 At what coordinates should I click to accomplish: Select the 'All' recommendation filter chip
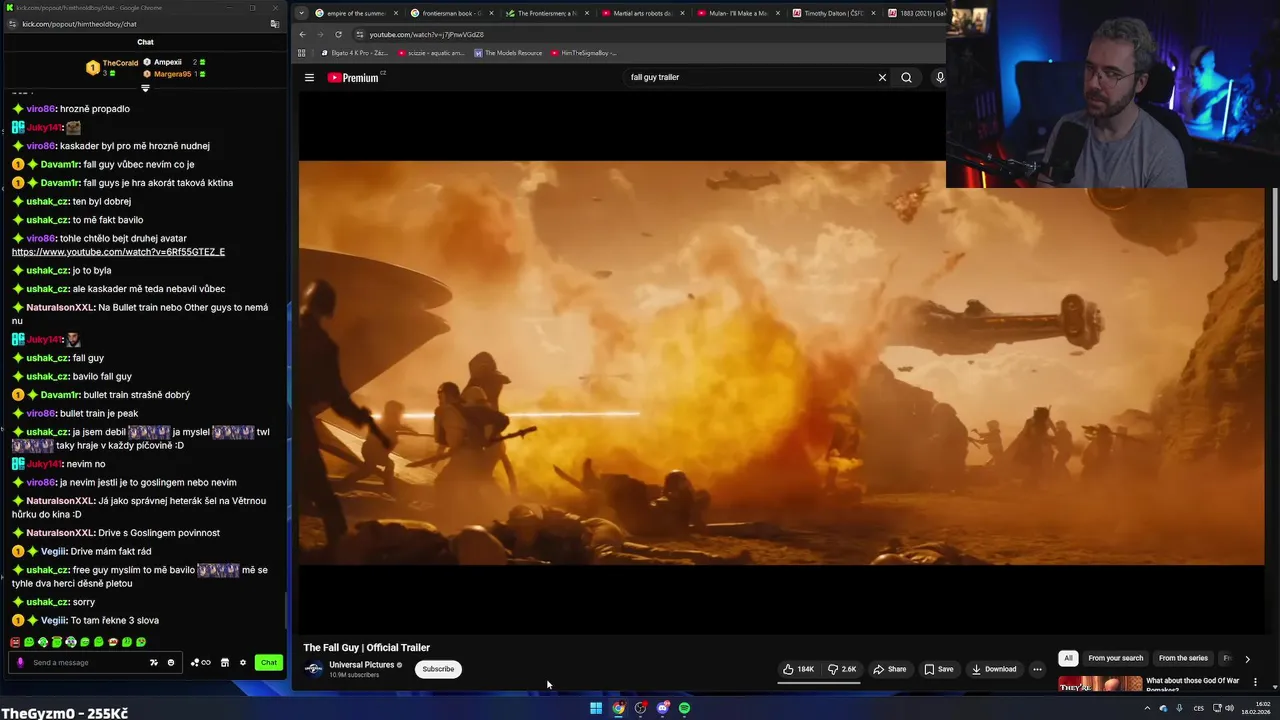(1068, 658)
